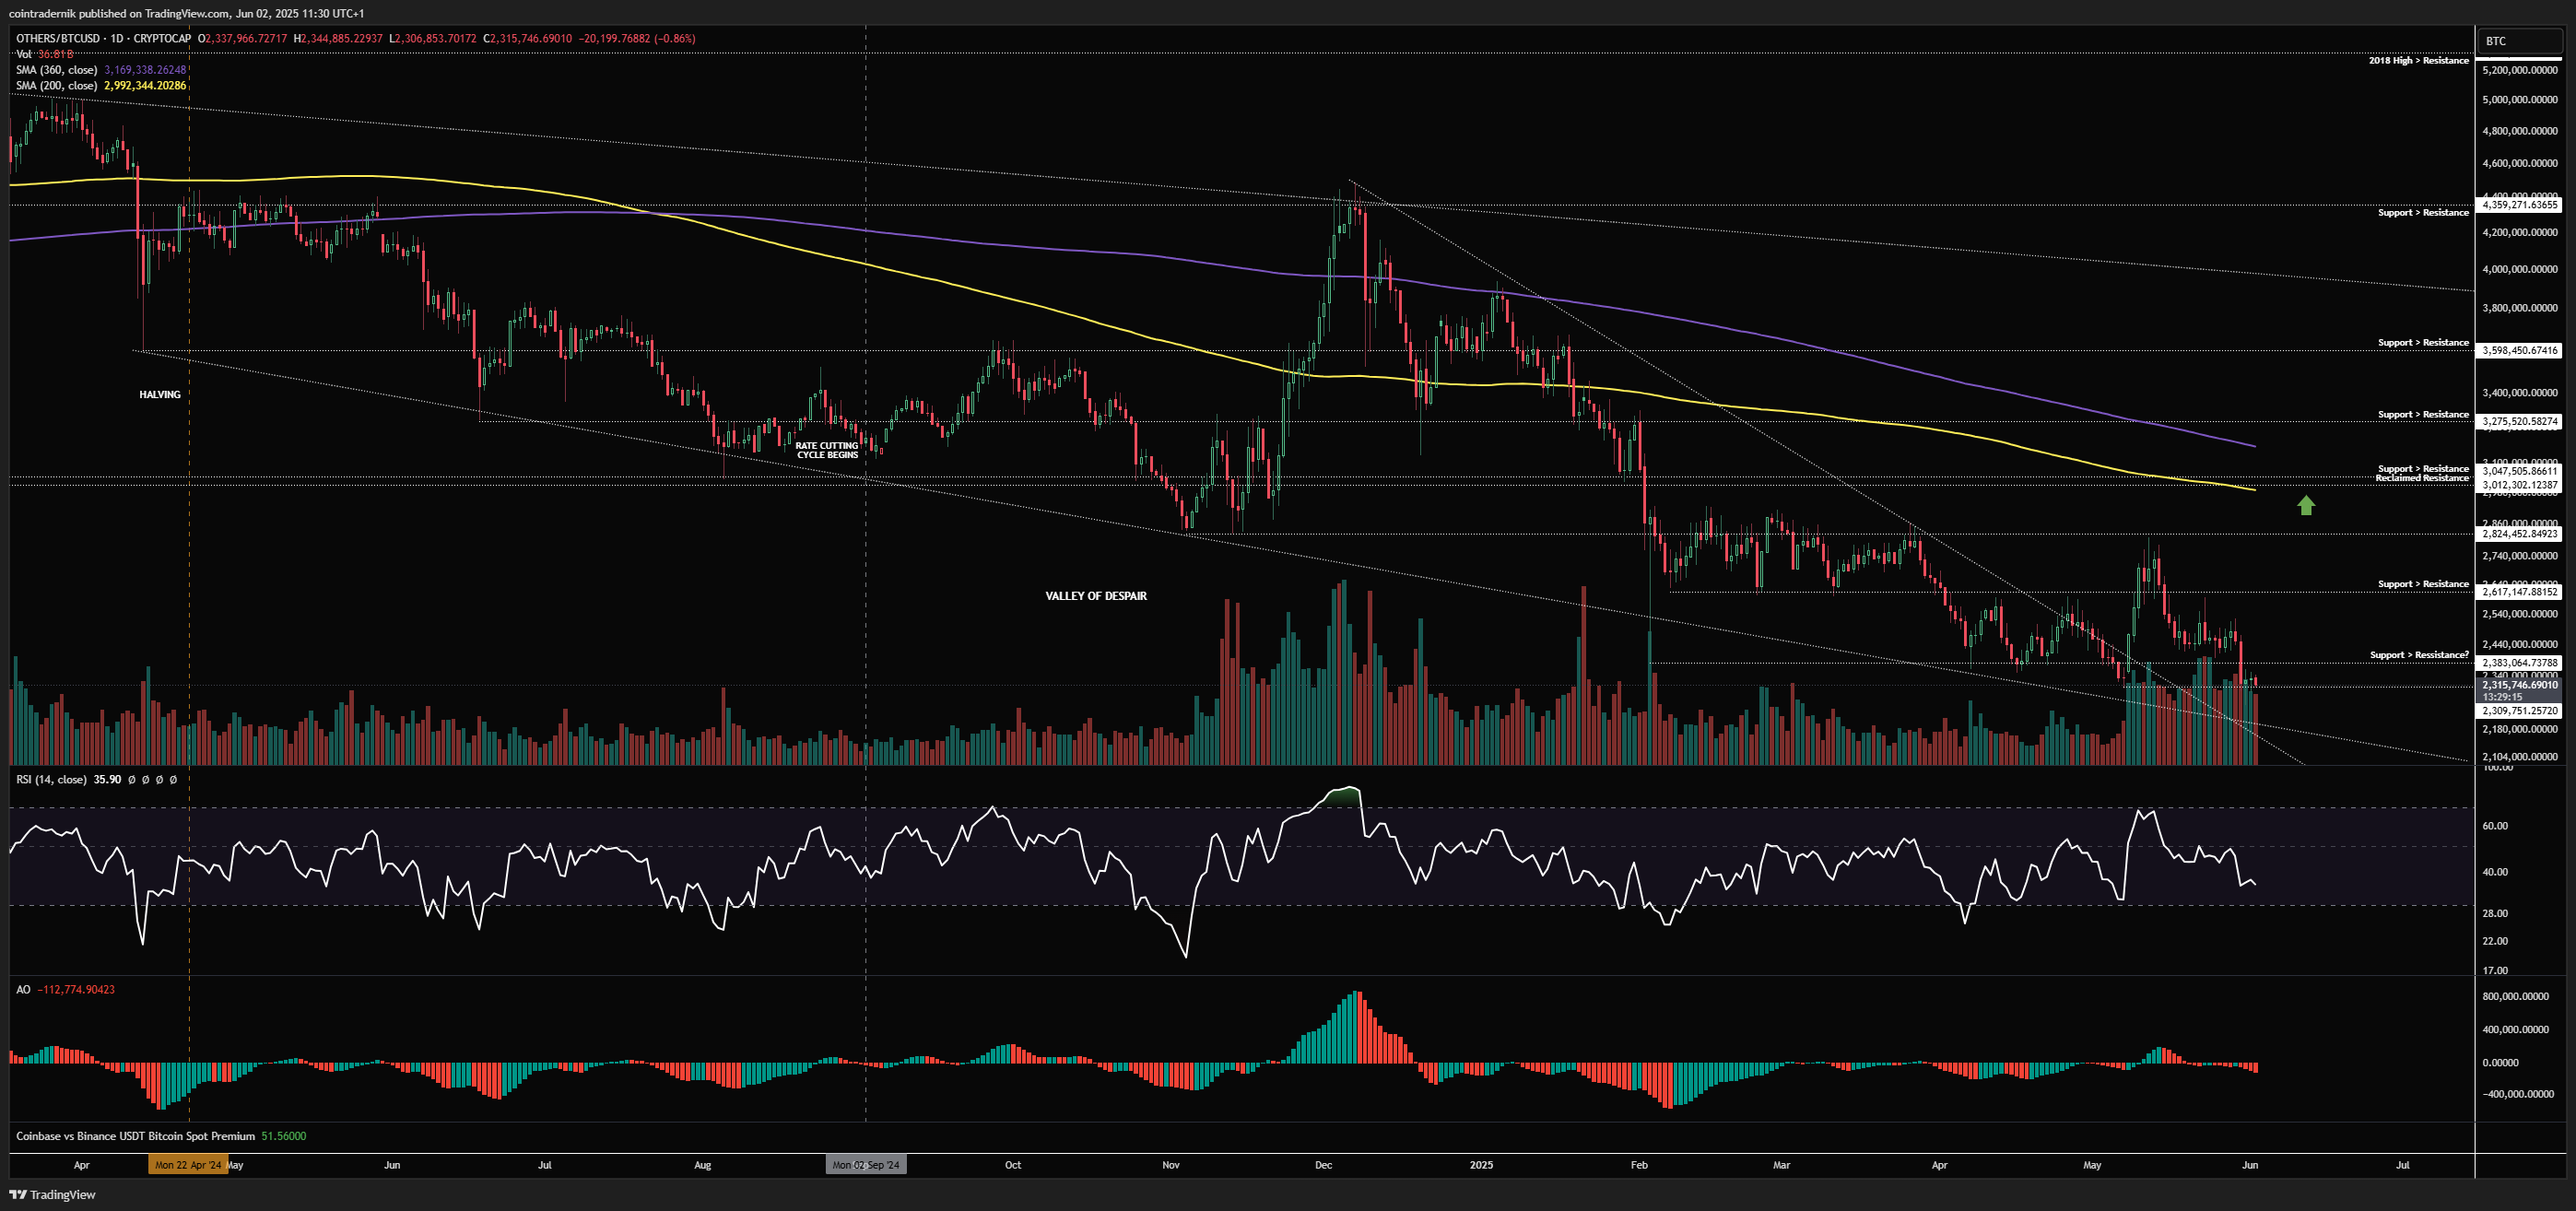Click the Mon 02 Sep '24 date label
This screenshot has height=1211, width=2576.
[x=866, y=1165]
